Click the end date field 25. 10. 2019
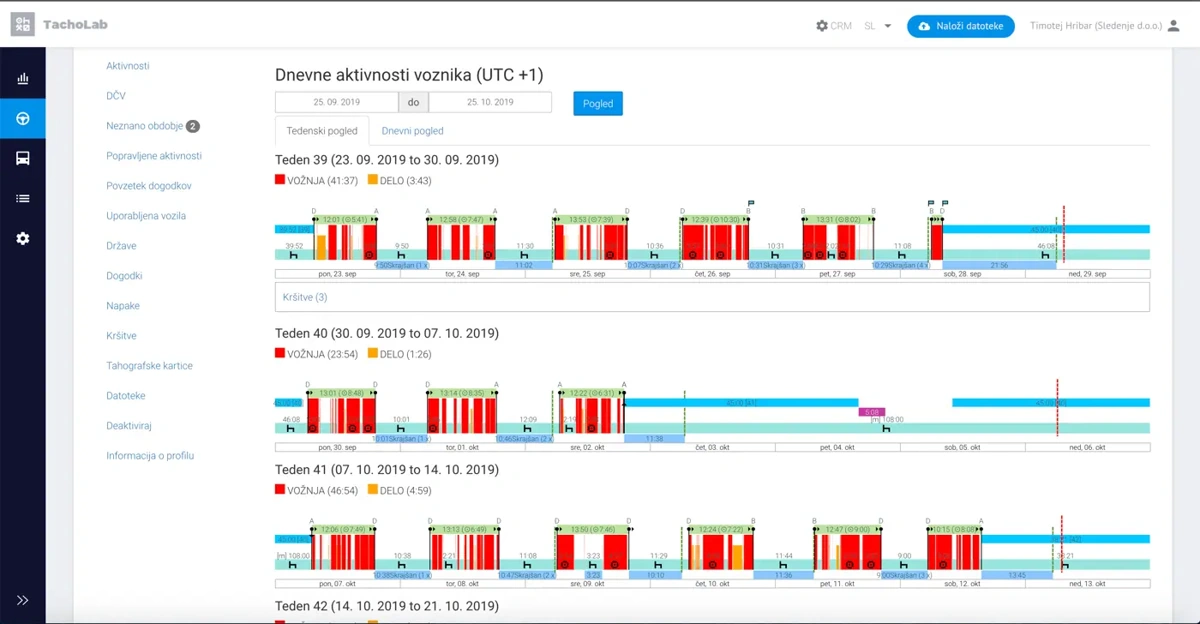Image resolution: width=1200 pixels, height=624 pixels. (490, 102)
